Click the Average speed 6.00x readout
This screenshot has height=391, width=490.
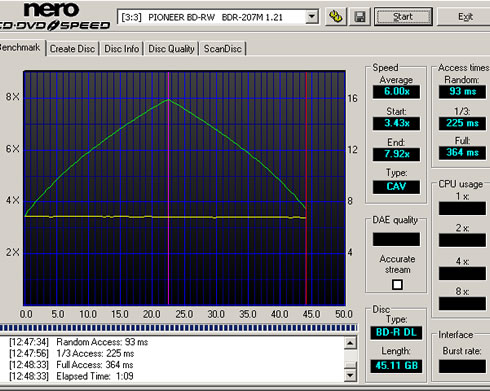(x=396, y=92)
